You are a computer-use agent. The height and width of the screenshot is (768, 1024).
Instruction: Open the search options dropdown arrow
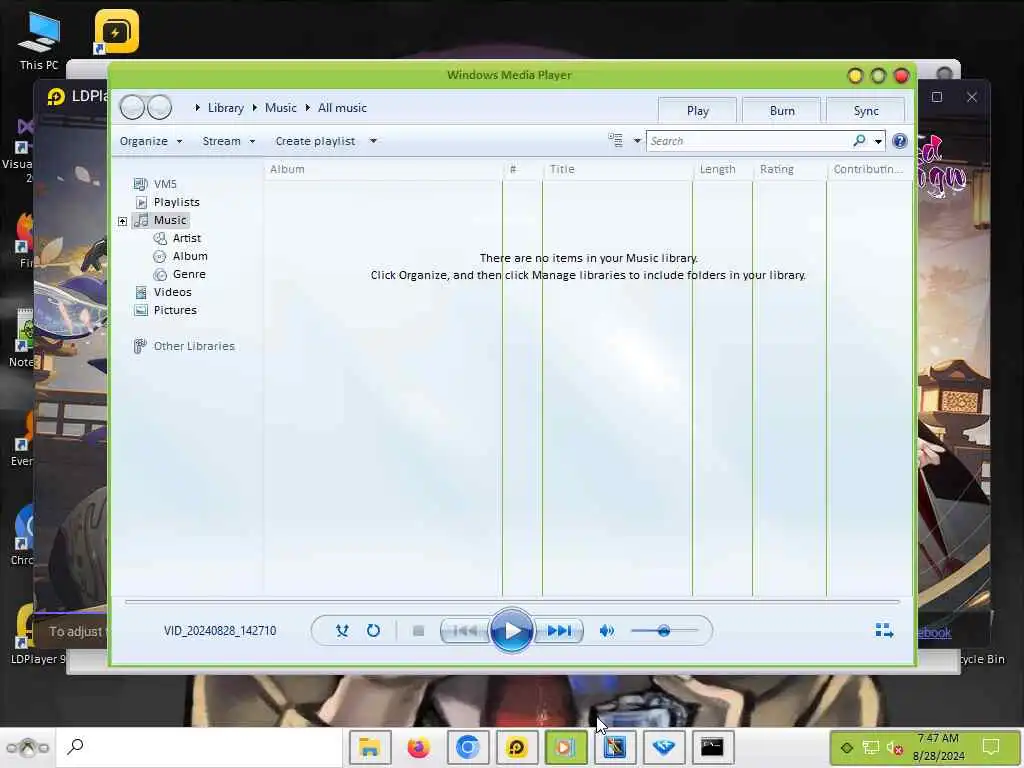[x=878, y=141]
